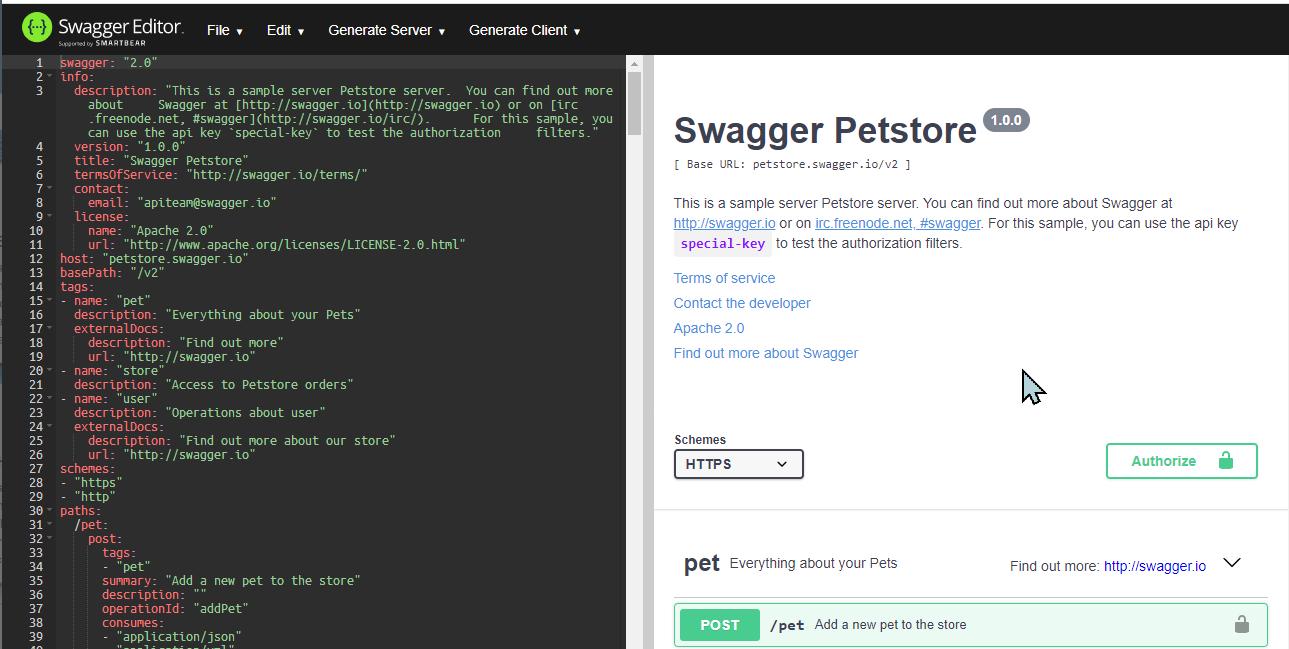This screenshot has width=1289, height=649.
Task: Click the Swagger Editor logo icon
Action: [x=37, y=29]
